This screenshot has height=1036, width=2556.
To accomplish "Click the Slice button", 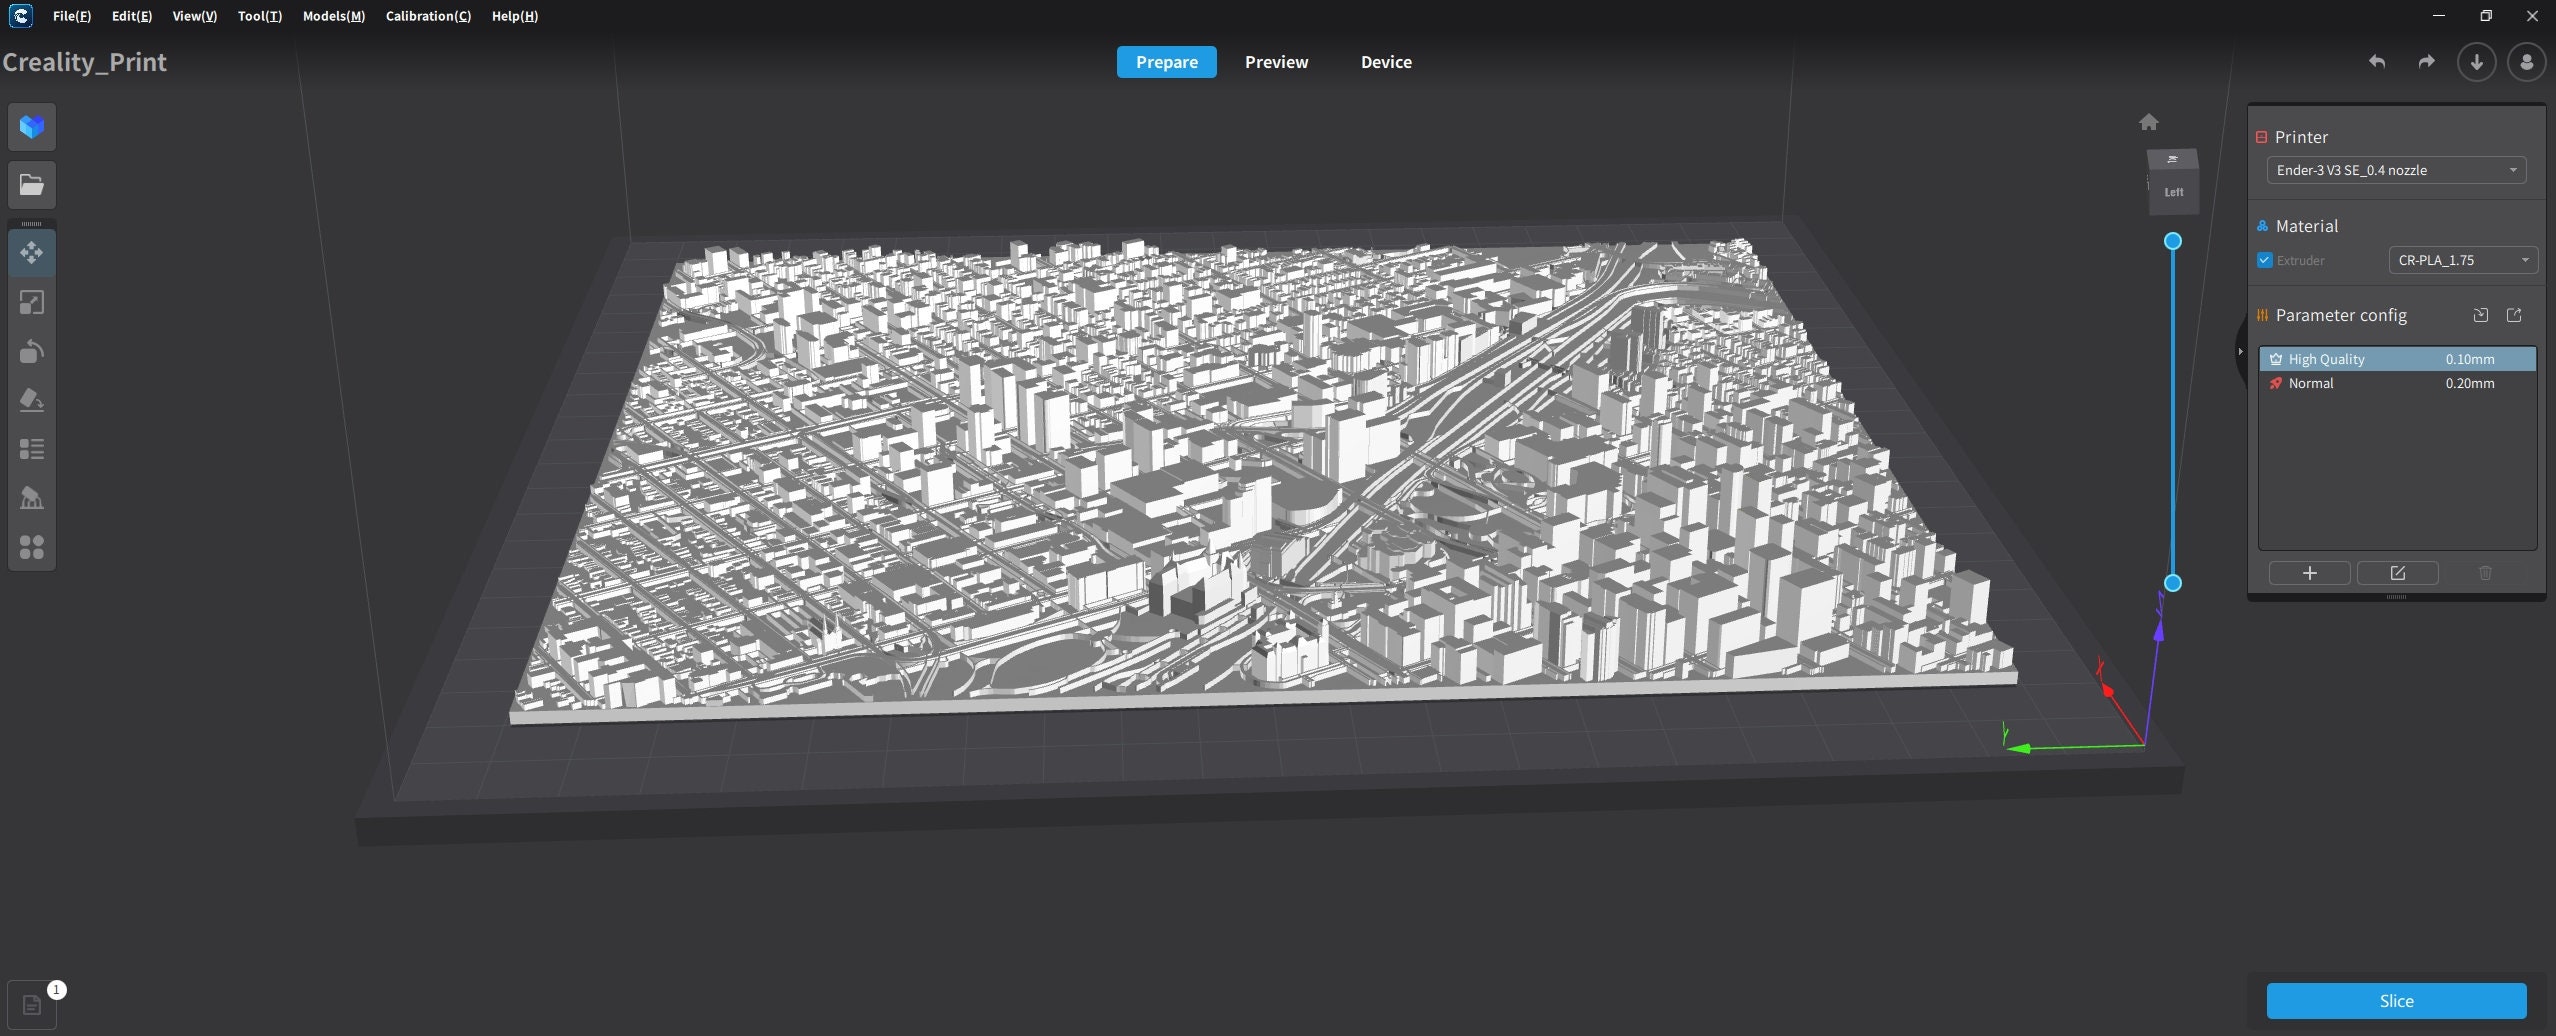I will 2395,1000.
